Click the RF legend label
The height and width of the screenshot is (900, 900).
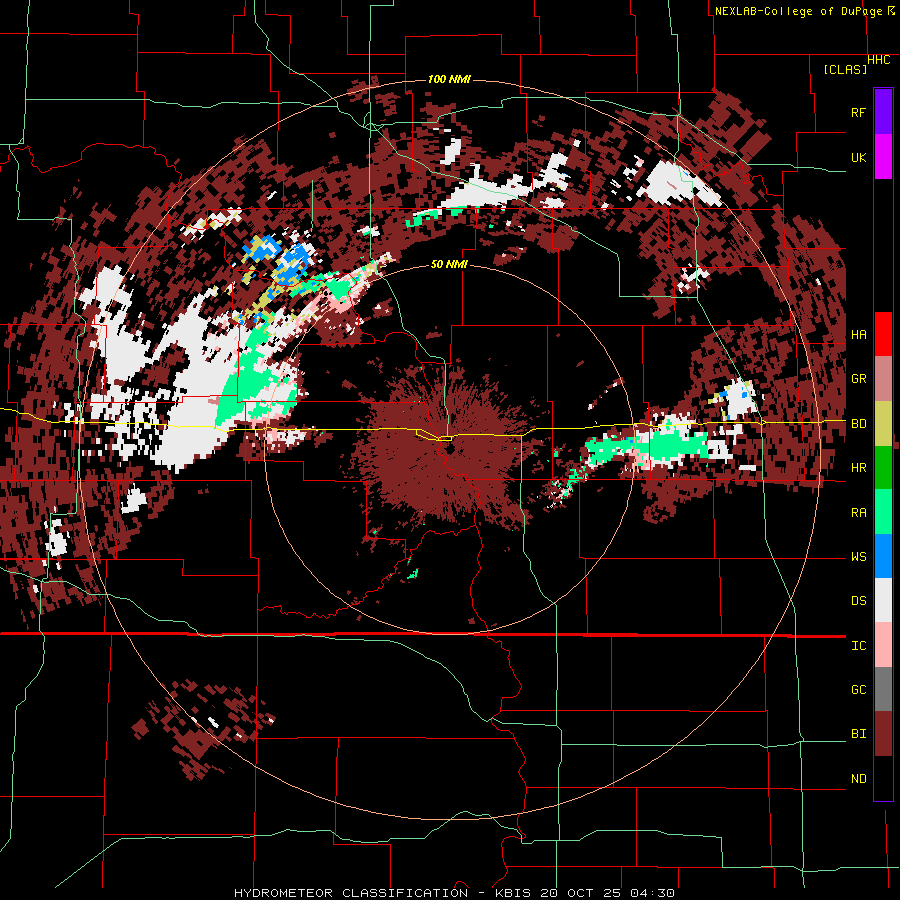coord(859,112)
